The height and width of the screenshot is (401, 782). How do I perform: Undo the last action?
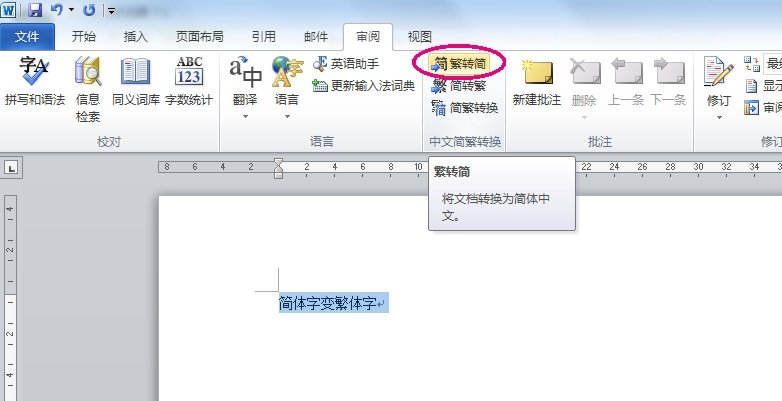point(56,9)
